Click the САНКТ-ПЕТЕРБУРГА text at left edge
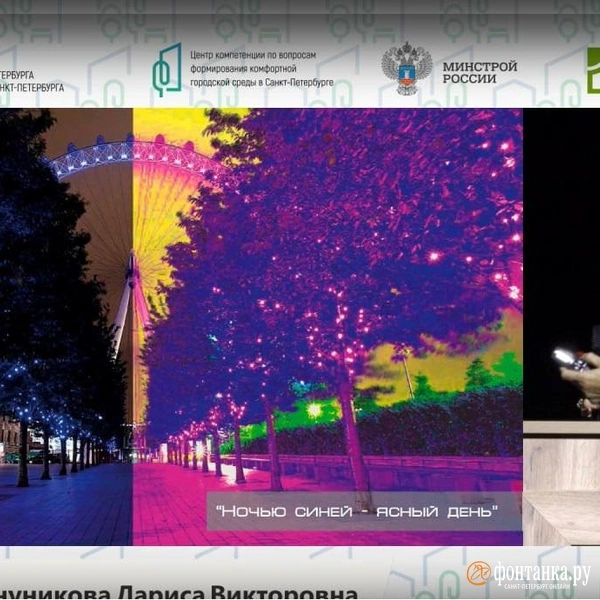 point(32,88)
